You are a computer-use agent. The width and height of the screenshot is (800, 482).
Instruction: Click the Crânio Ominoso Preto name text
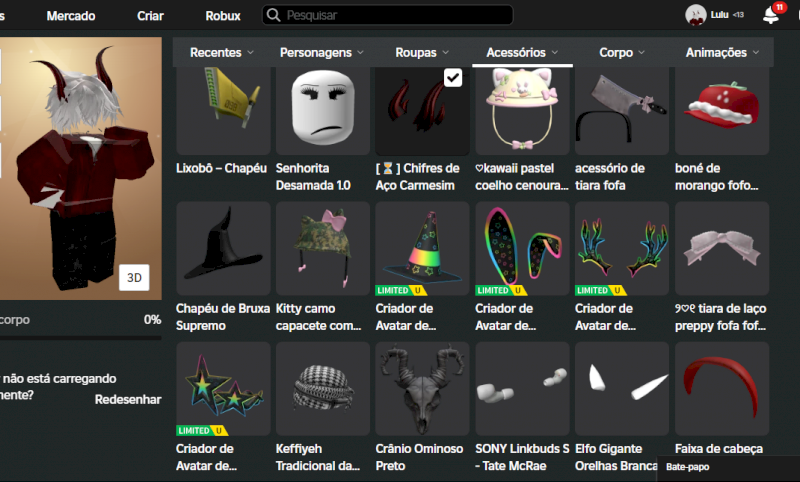pyautogui.click(x=419, y=457)
